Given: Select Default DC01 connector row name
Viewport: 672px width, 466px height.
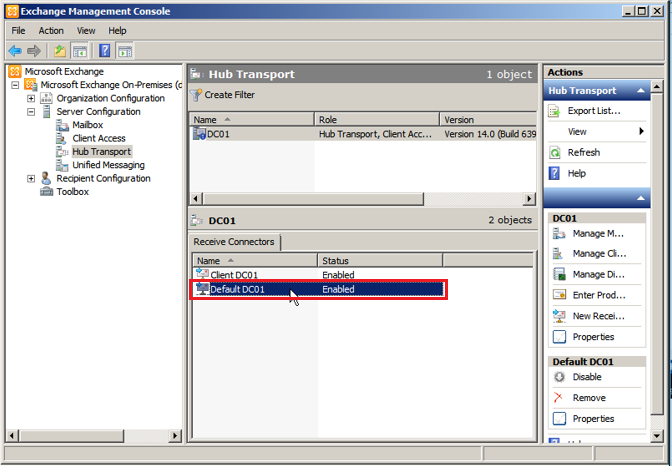Looking at the screenshot, I should [x=237, y=289].
